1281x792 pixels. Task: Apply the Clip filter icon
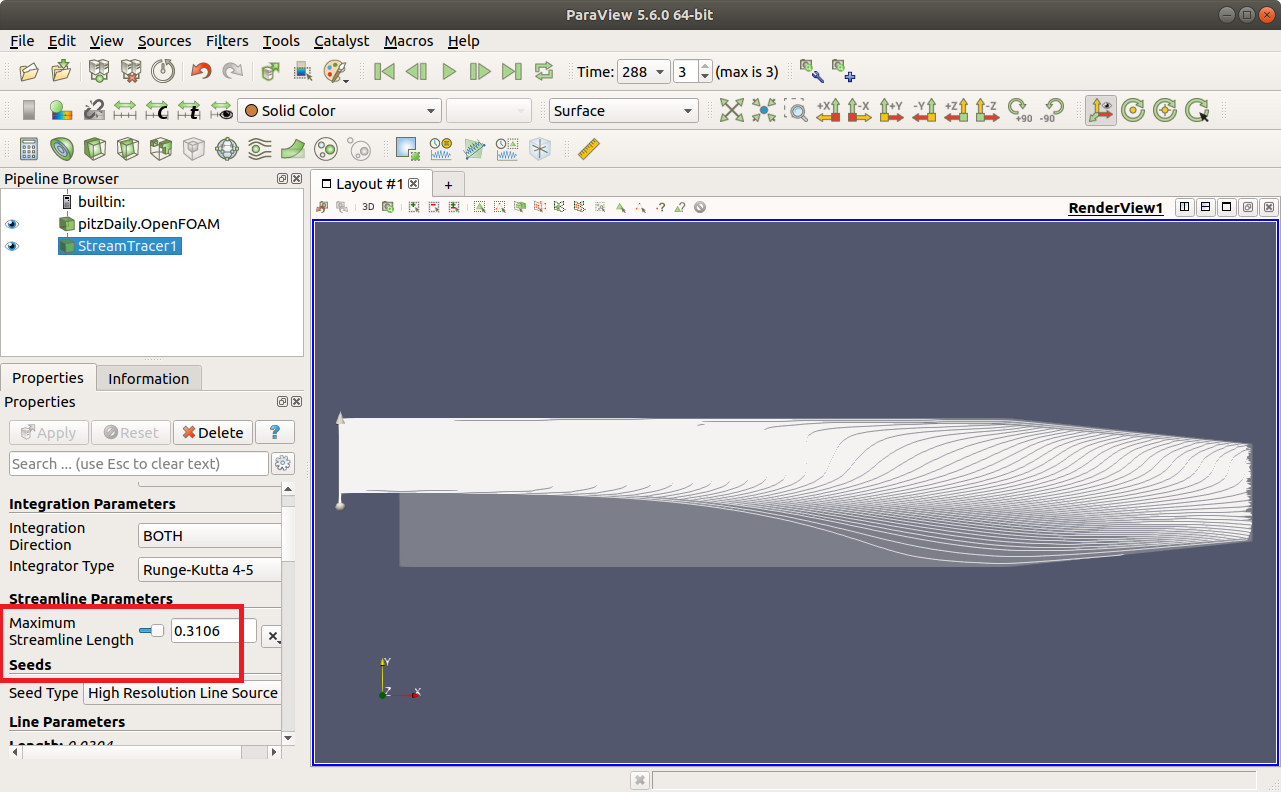(94, 149)
